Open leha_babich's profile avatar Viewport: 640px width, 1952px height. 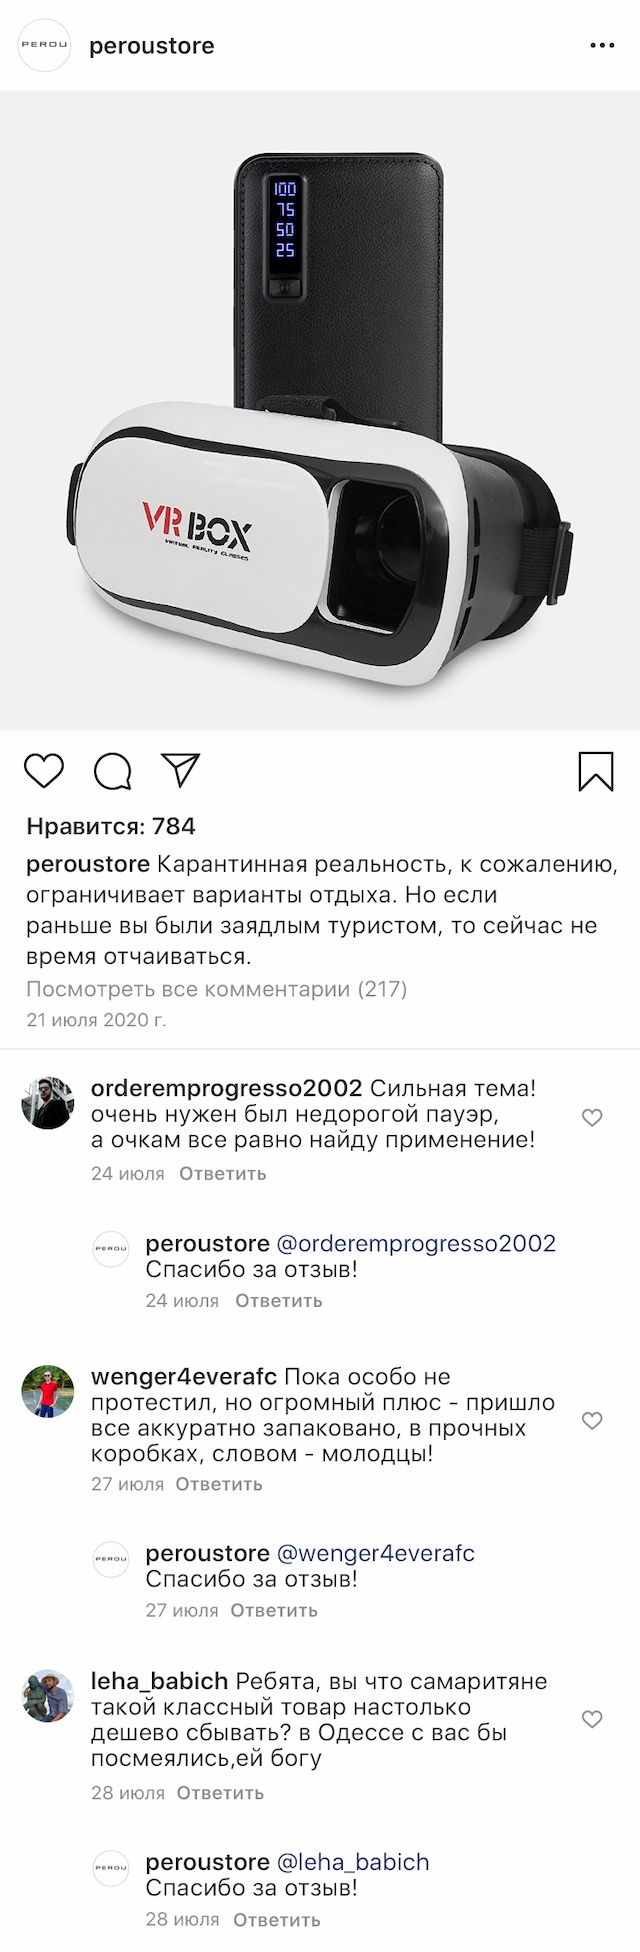pyautogui.click(x=48, y=1696)
